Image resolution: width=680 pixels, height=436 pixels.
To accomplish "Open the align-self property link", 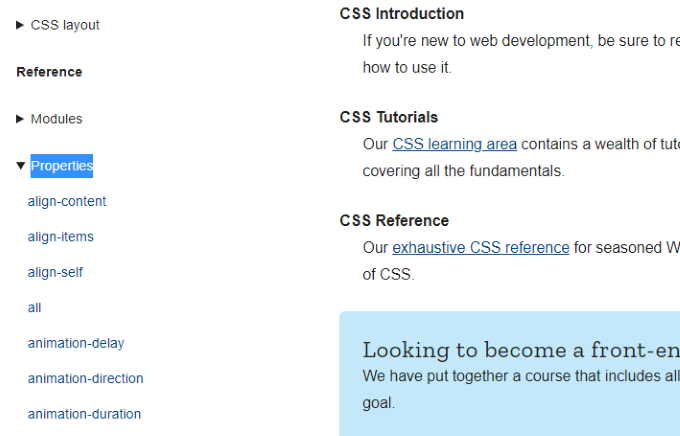I will click(x=55, y=272).
